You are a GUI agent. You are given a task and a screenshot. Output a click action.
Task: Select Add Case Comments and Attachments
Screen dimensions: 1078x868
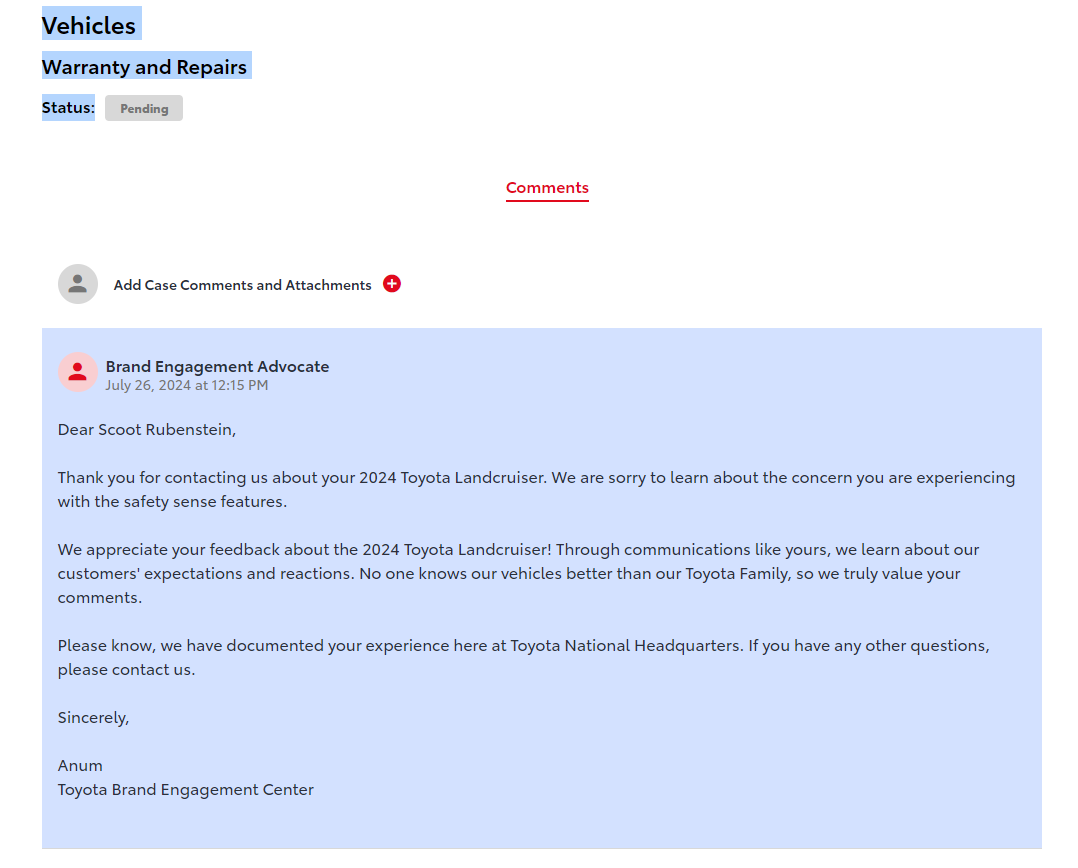(x=243, y=285)
